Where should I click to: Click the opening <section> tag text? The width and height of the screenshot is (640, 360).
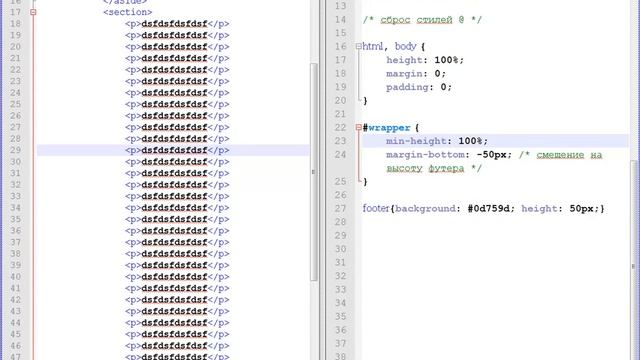pyautogui.click(x=128, y=12)
